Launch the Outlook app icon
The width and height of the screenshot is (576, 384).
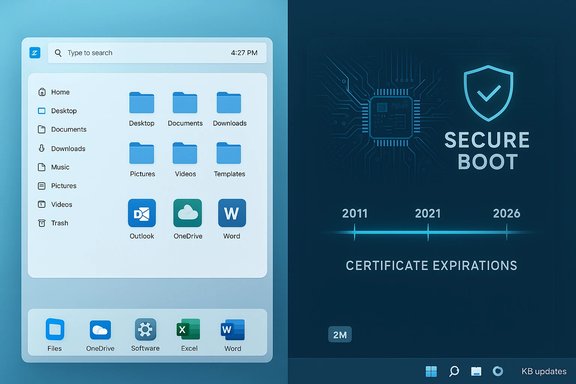pyautogui.click(x=142, y=213)
